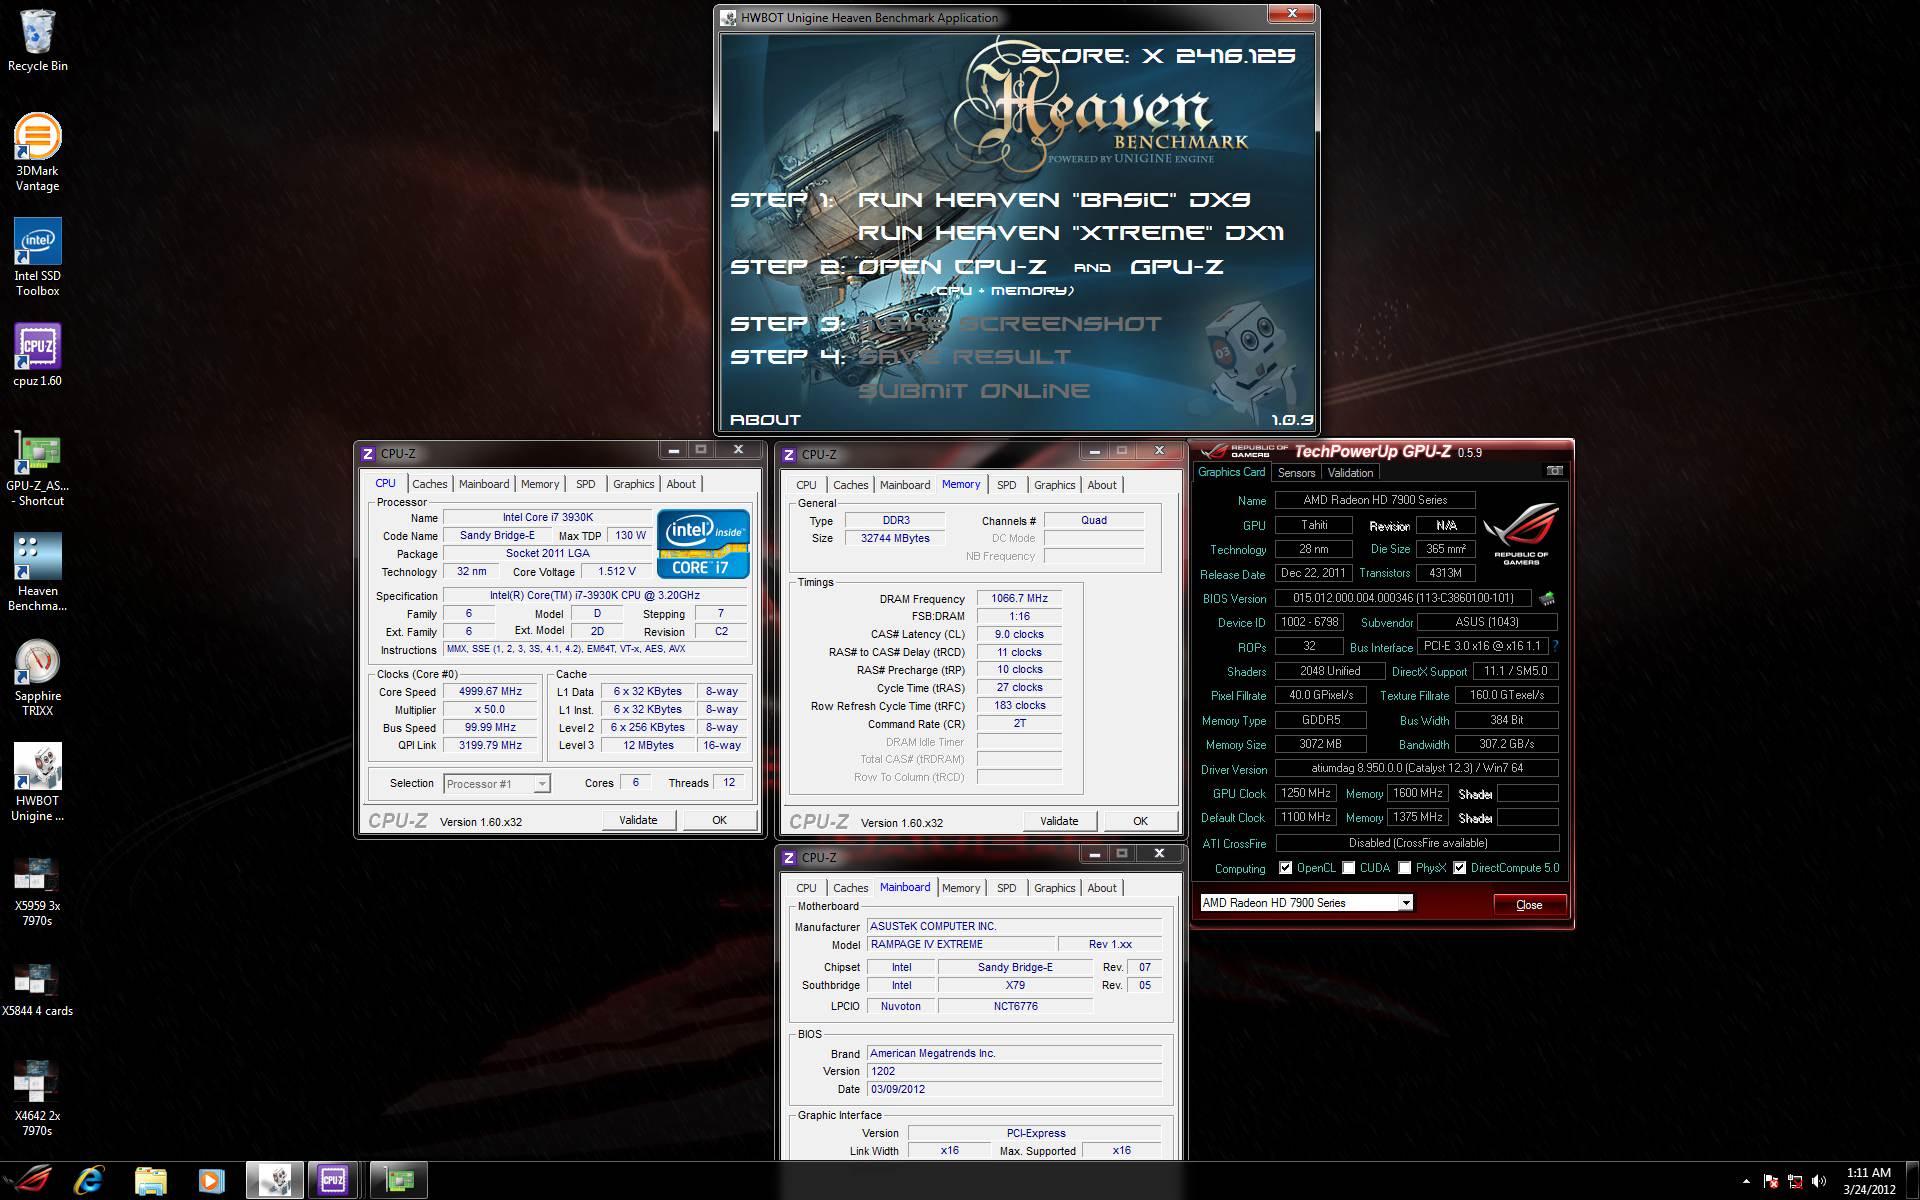Open Graphics tab in the CPU-Z Mainboard window
Image resolution: width=1920 pixels, height=1200 pixels.
click(1054, 888)
